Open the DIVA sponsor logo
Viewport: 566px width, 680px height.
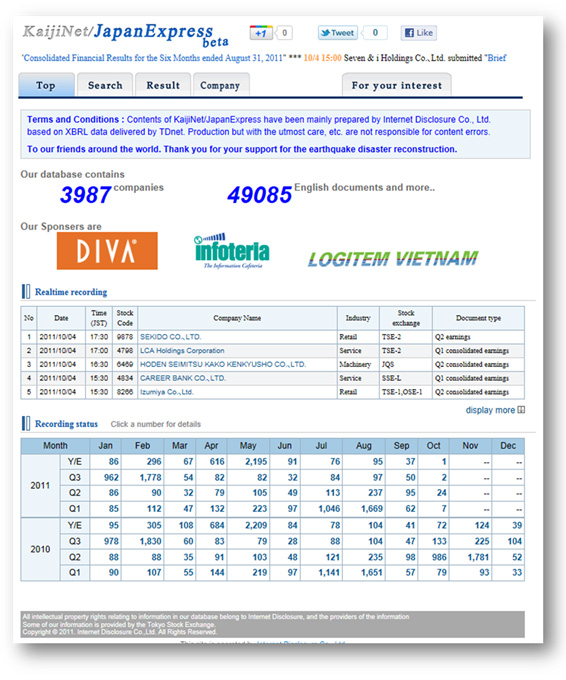click(x=107, y=251)
